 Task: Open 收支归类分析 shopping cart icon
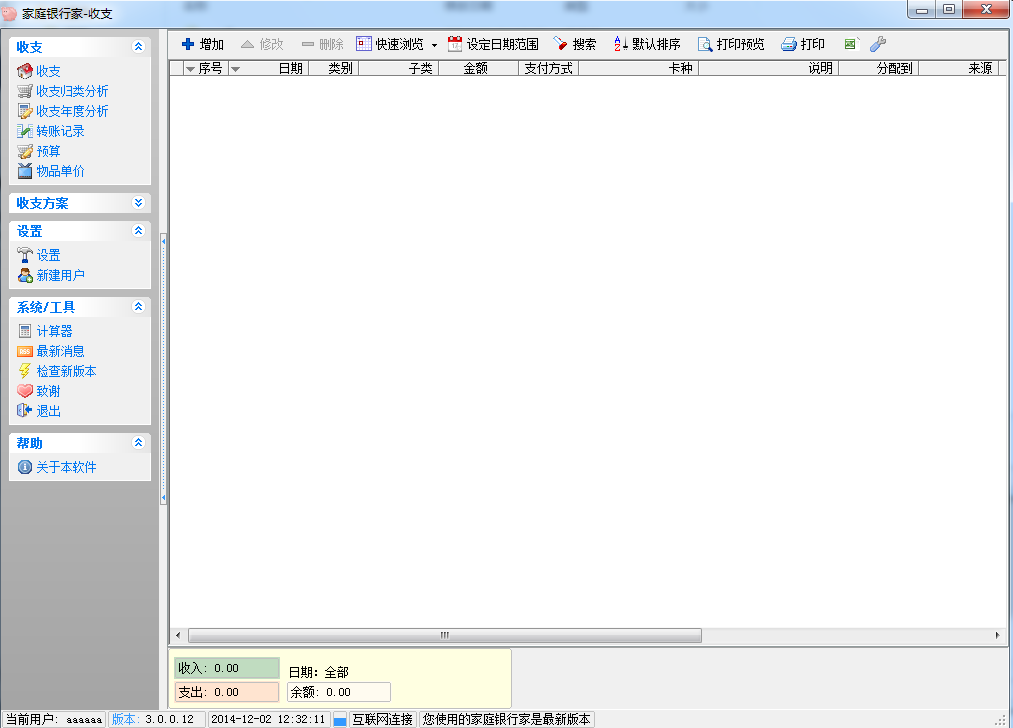[25, 91]
